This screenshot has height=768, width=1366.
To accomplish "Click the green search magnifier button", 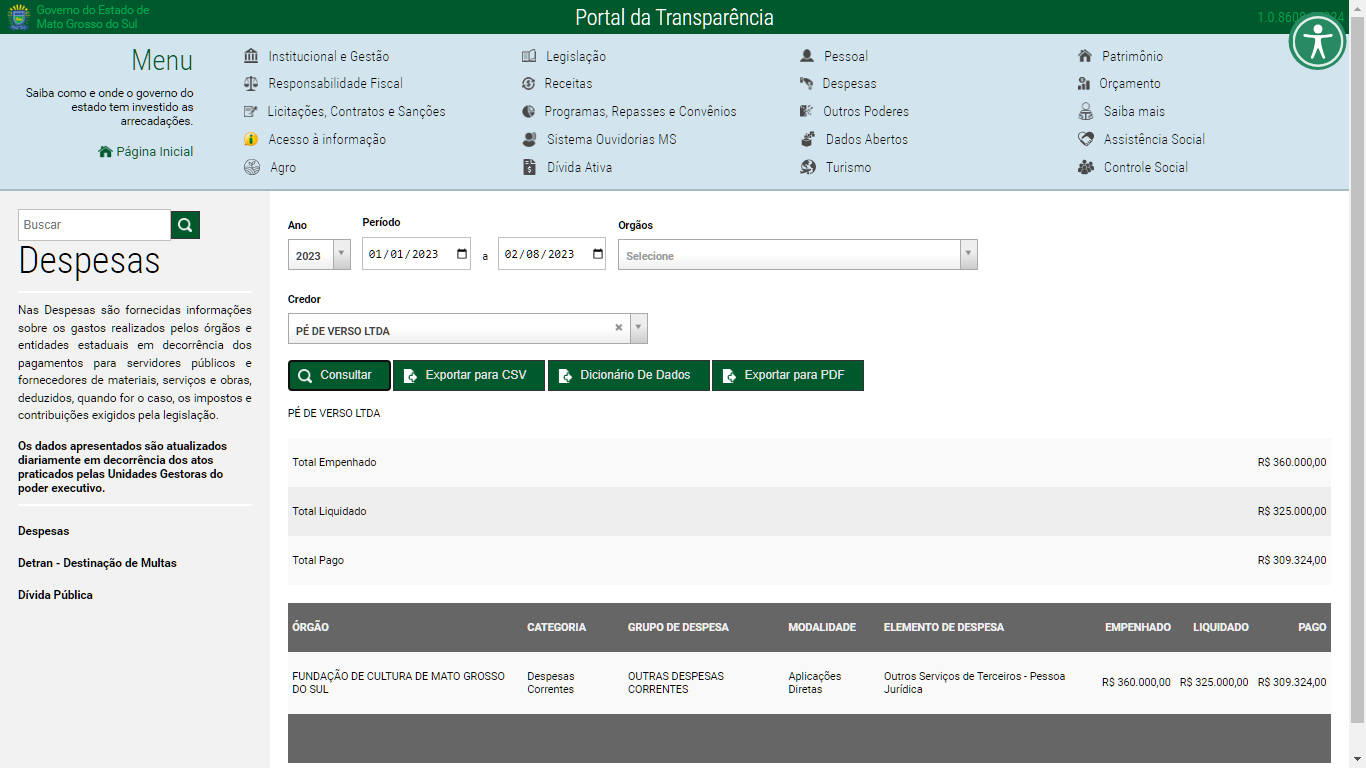I will [x=185, y=225].
